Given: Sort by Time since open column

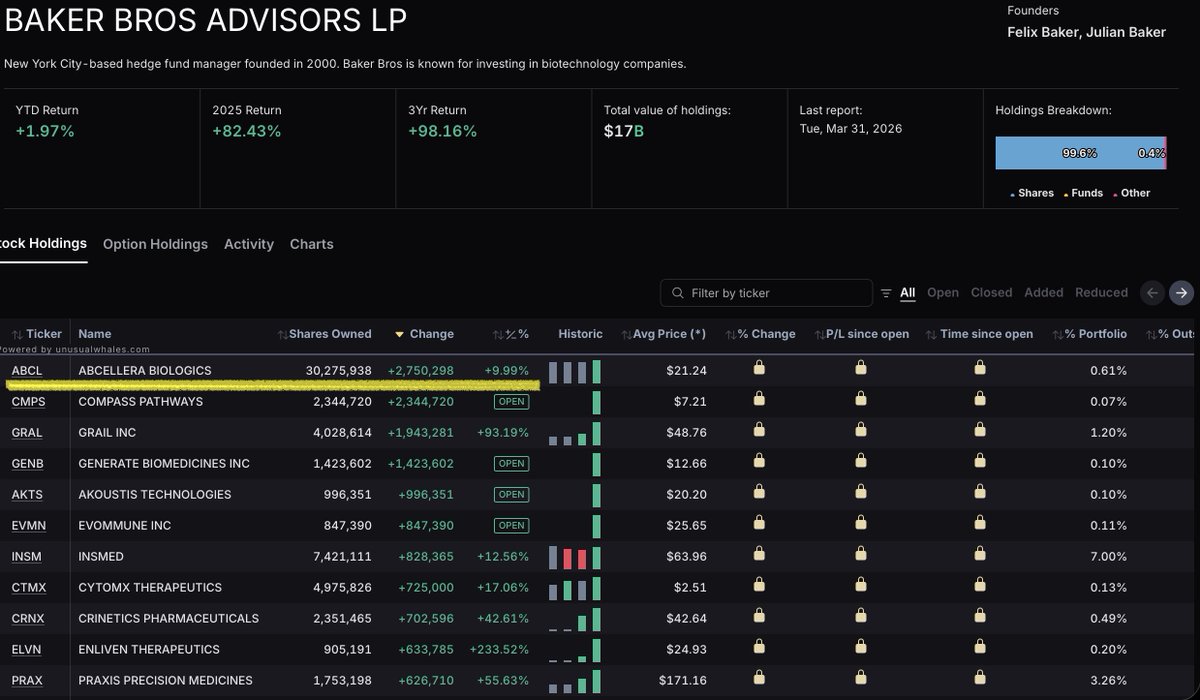Looking at the screenshot, I should click(980, 334).
